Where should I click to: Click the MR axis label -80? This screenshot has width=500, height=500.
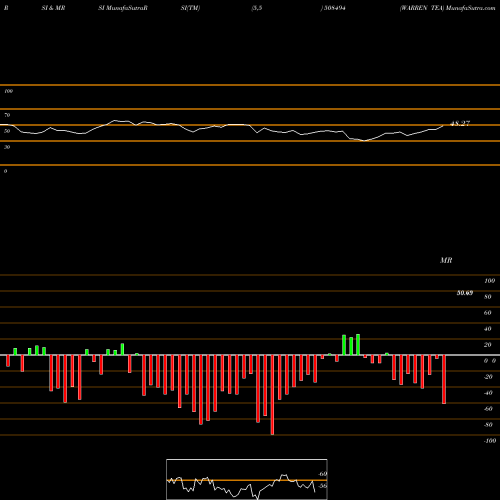[488, 425]
